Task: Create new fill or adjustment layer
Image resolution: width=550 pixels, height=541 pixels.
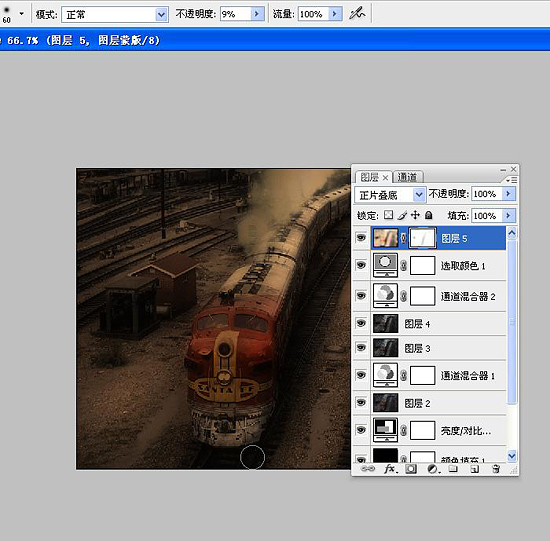Action: (x=433, y=469)
